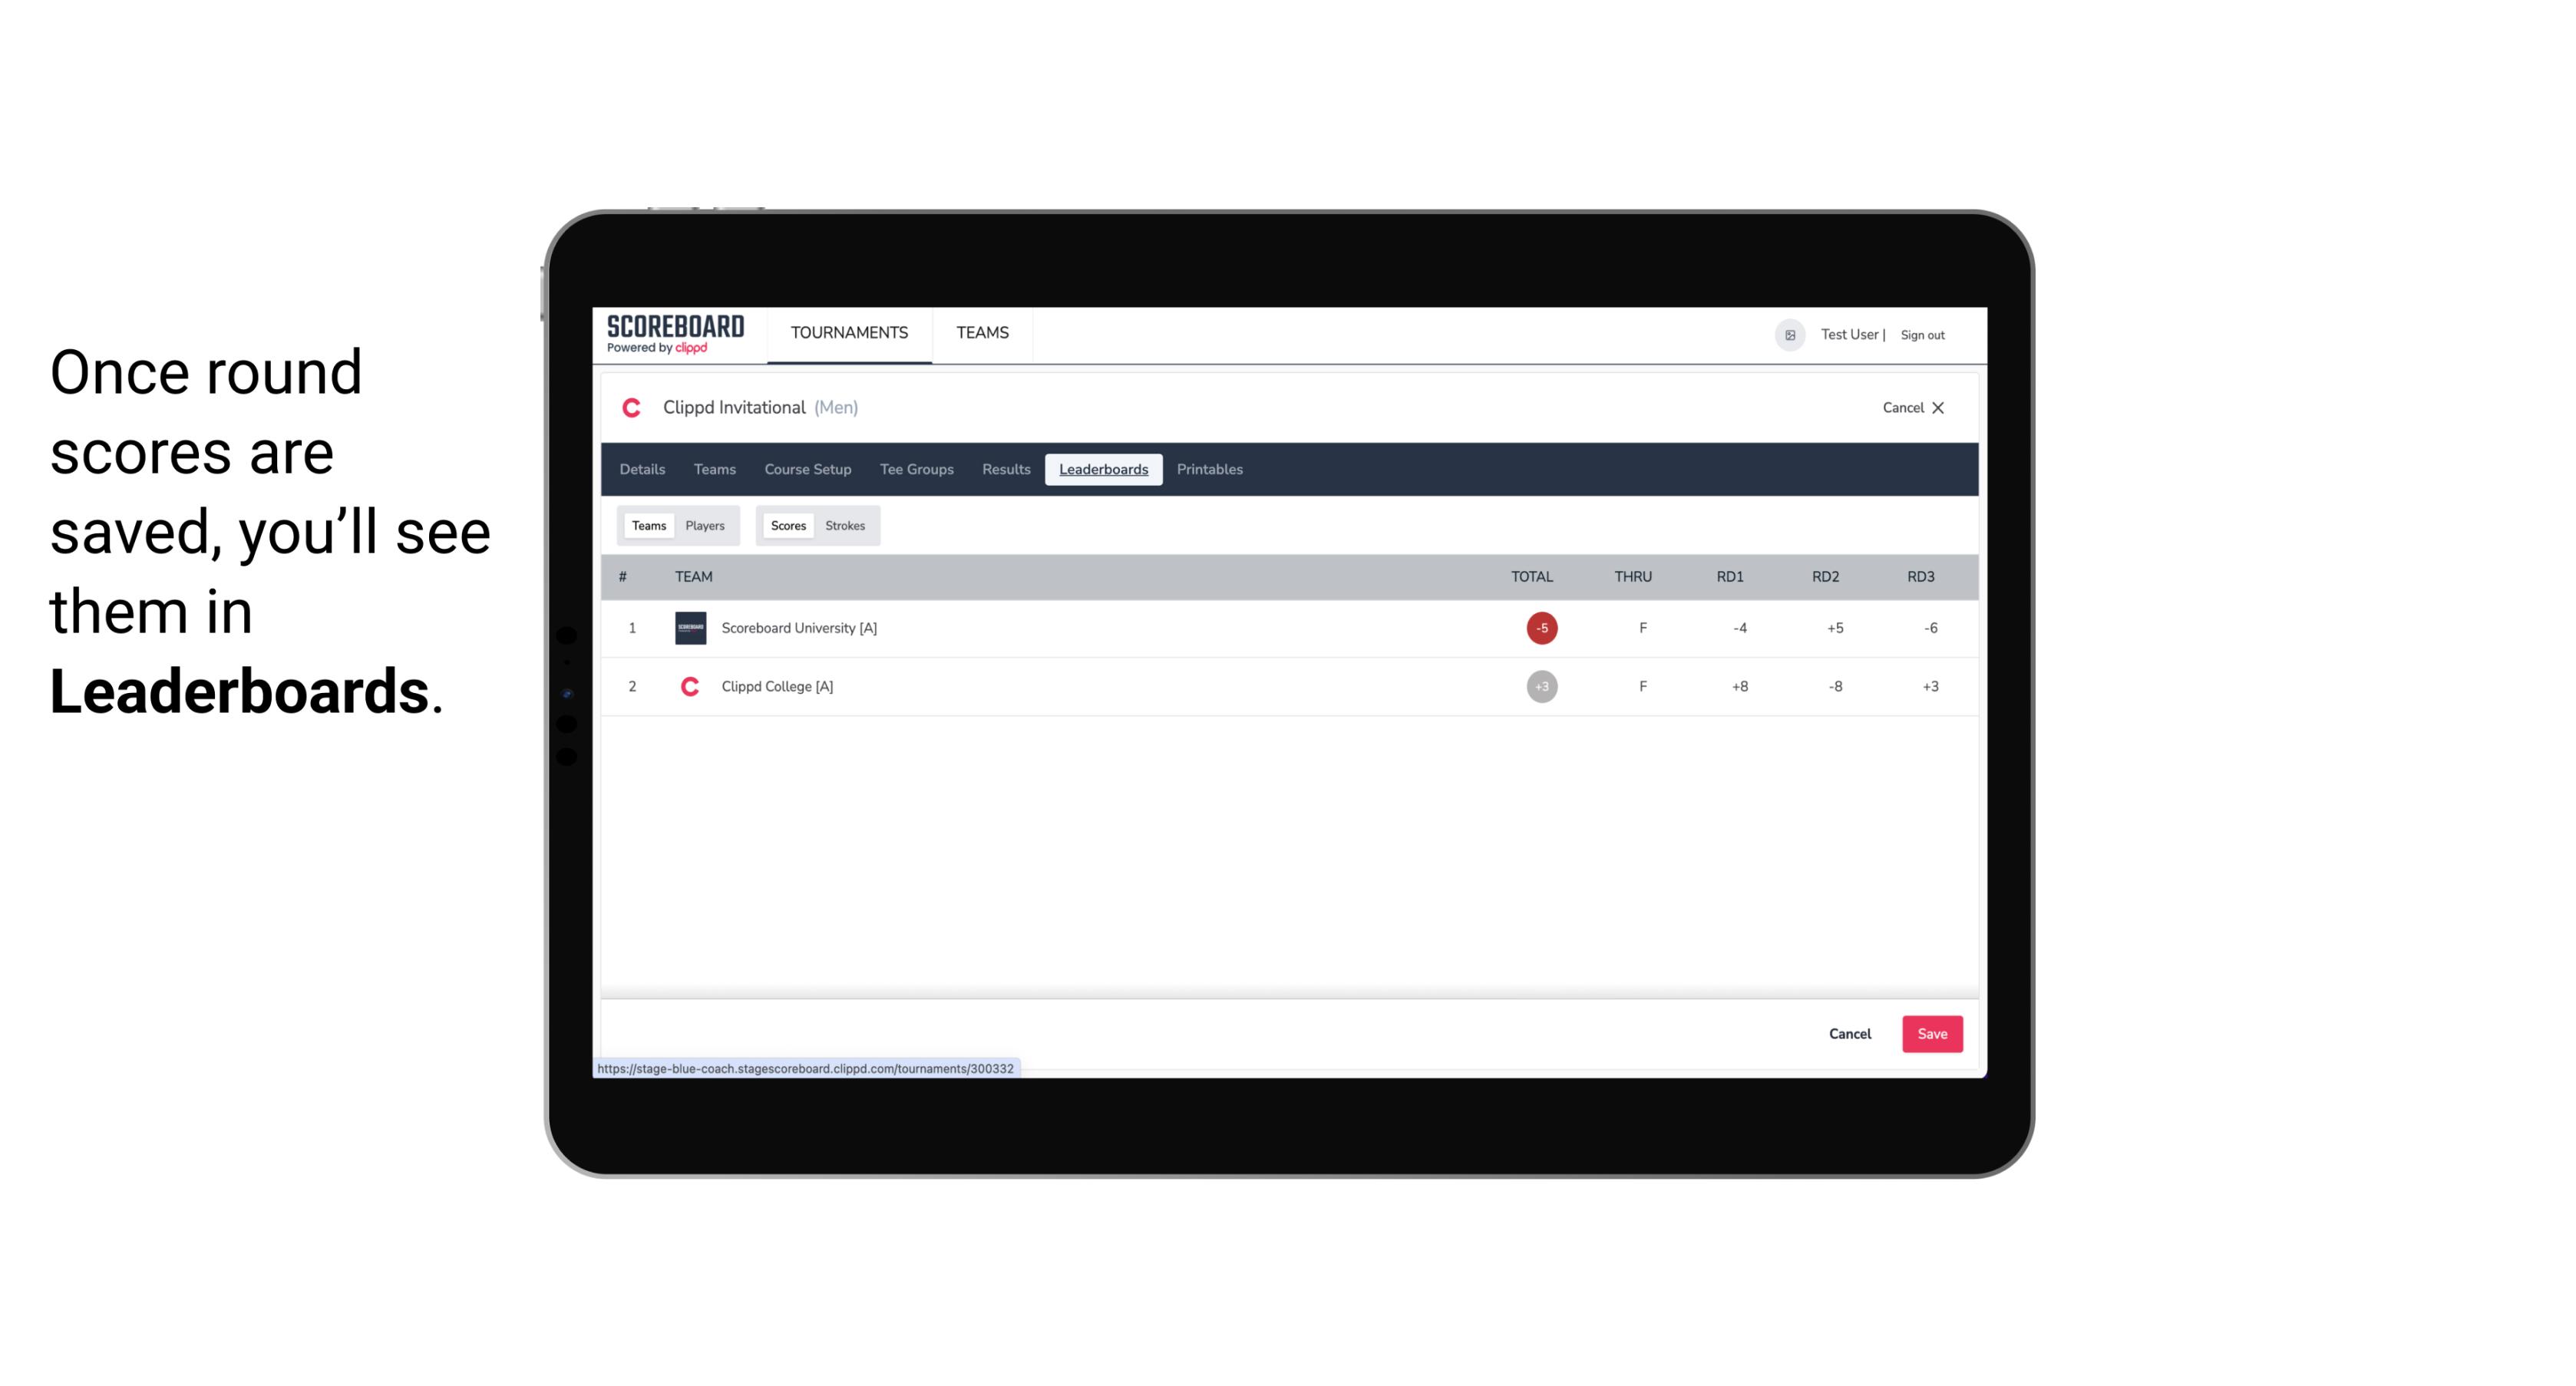Click the Cancel X button

coord(1911,406)
